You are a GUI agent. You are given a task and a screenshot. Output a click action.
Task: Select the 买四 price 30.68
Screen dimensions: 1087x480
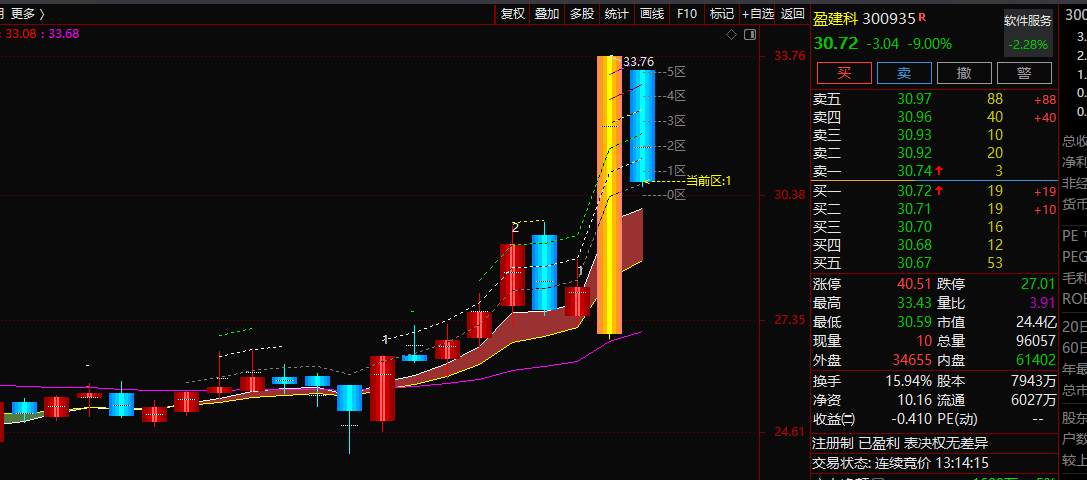point(914,245)
